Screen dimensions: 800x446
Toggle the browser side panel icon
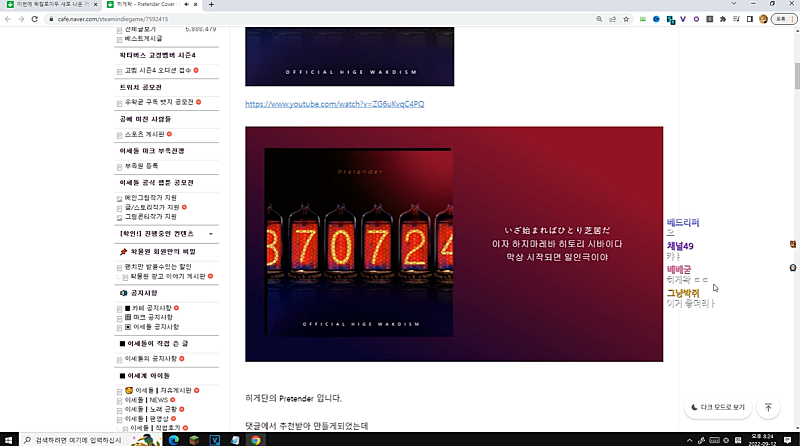click(x=749, y=19)
